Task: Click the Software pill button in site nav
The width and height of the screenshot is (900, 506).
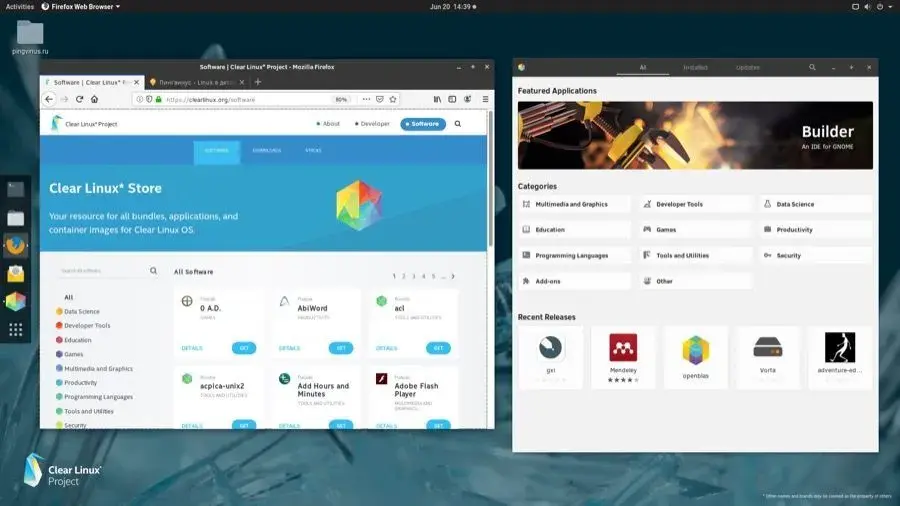Action: click(423, 123)
